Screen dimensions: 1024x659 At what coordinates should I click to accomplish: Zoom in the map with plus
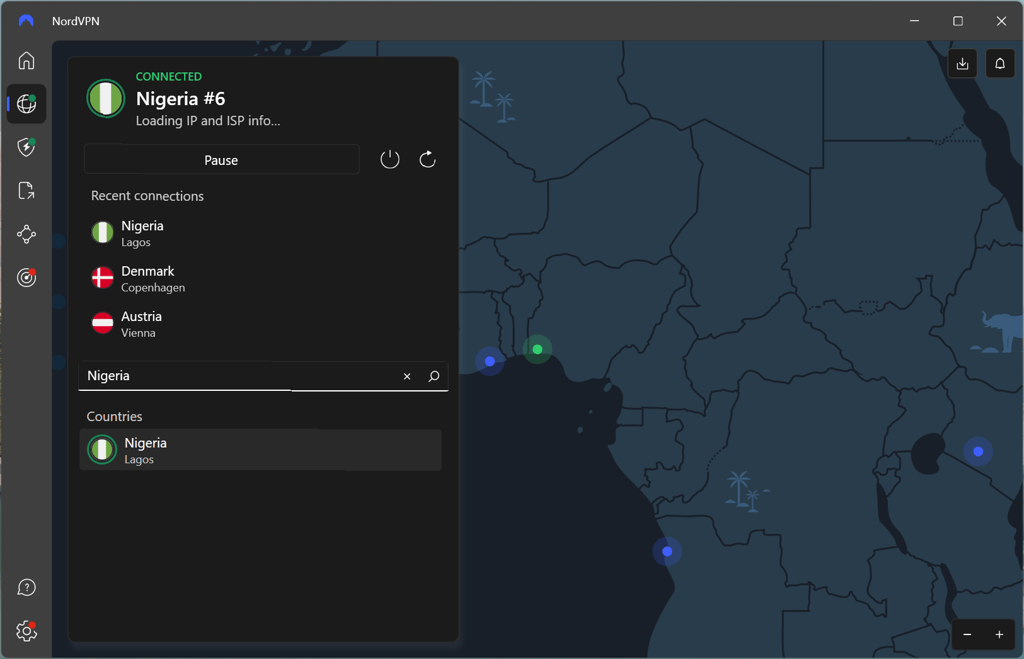[999, 634]
